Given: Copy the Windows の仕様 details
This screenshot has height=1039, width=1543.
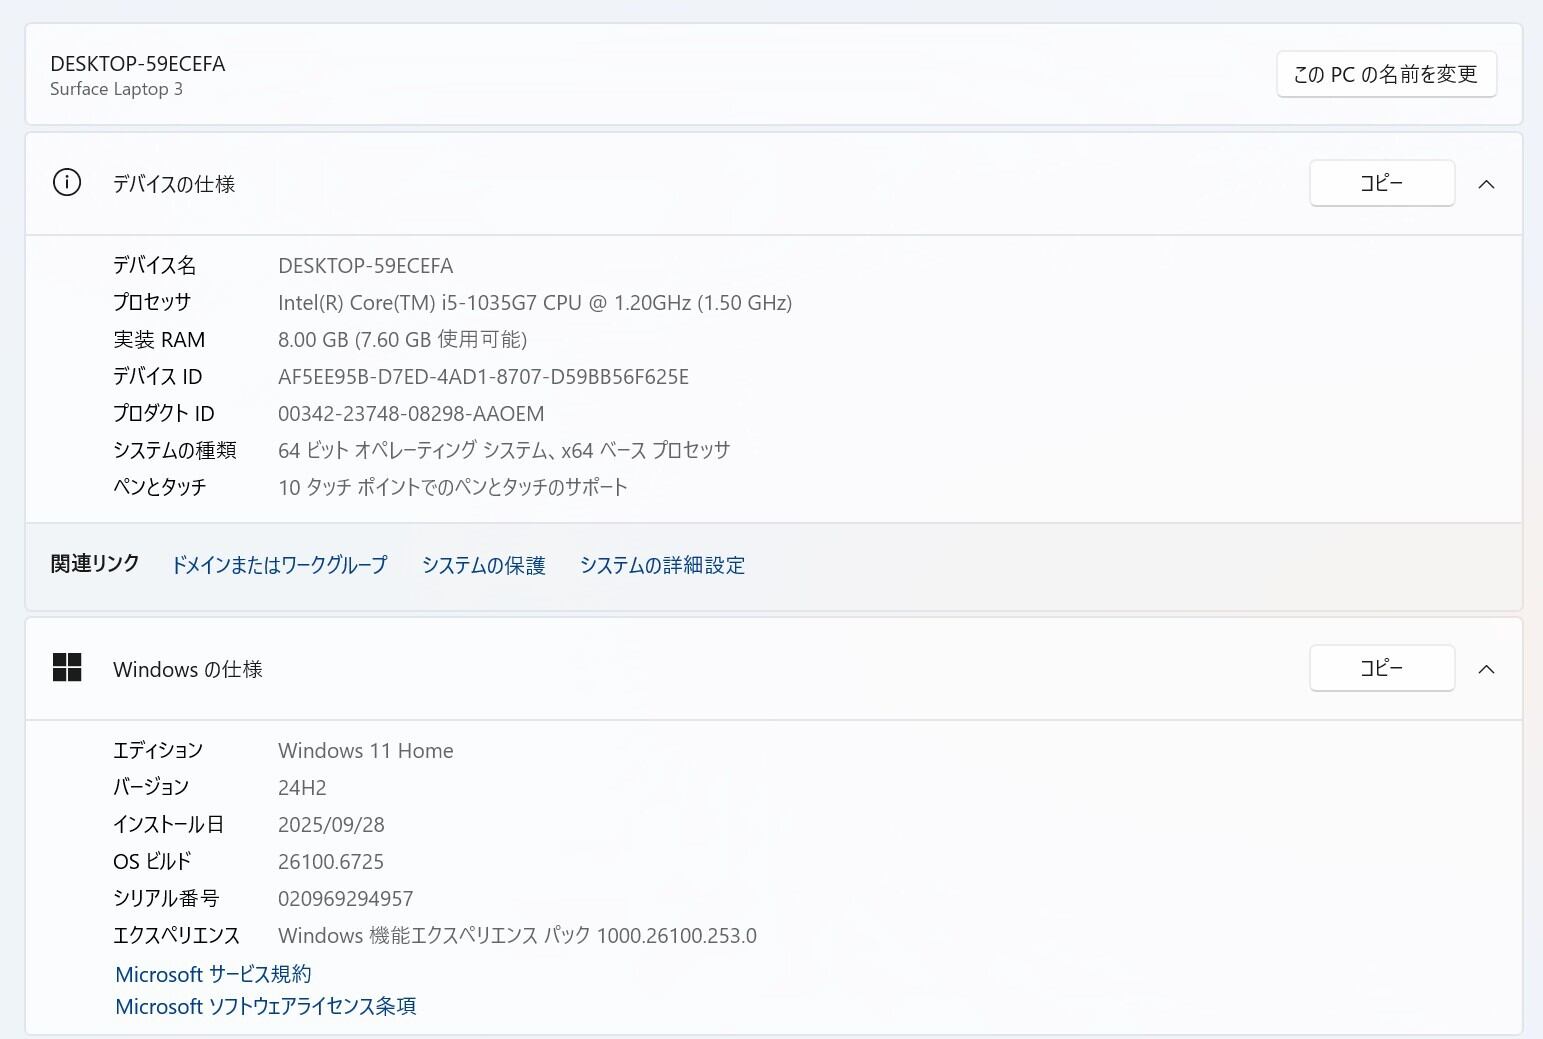Looking at the screenshot, I should pyautogui.click(x=1382, y=668).
